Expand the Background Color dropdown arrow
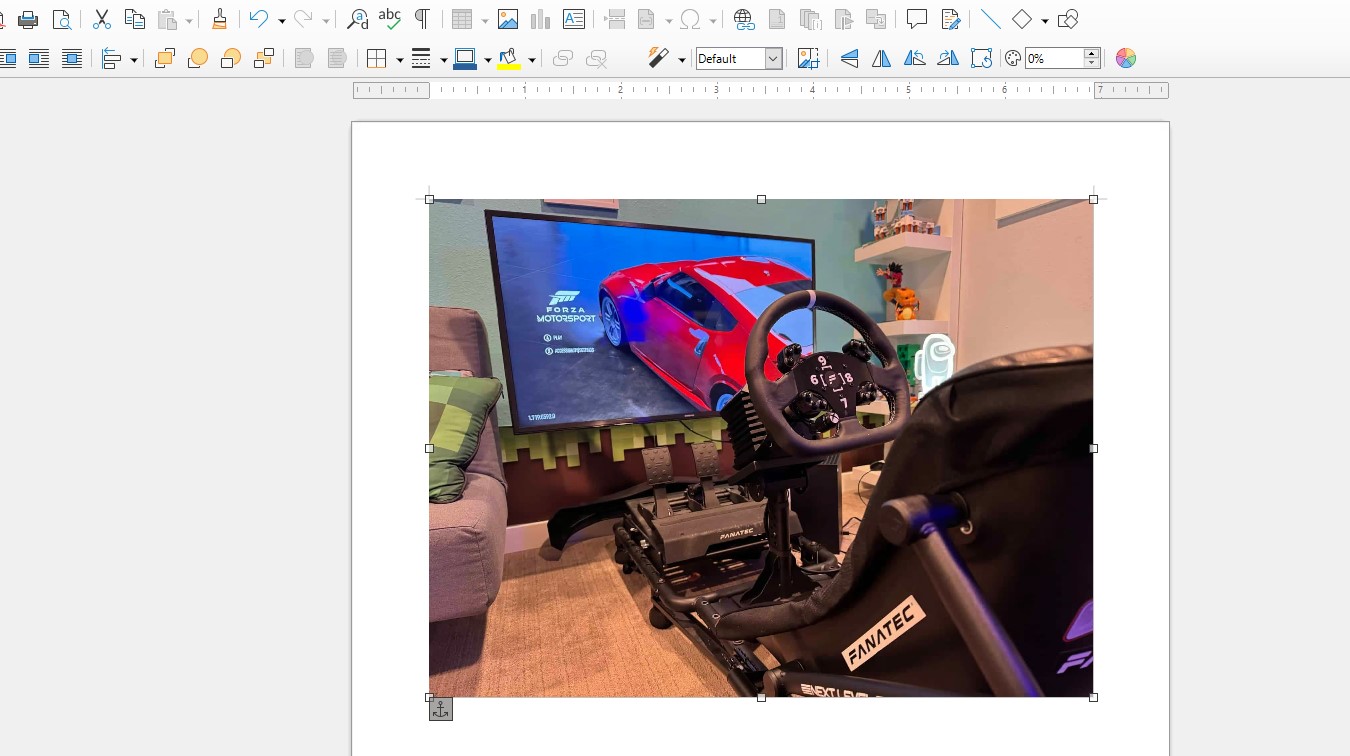The width and height of the screenshot is (1350, 756). pyautogui.click(x=531, y=60)
